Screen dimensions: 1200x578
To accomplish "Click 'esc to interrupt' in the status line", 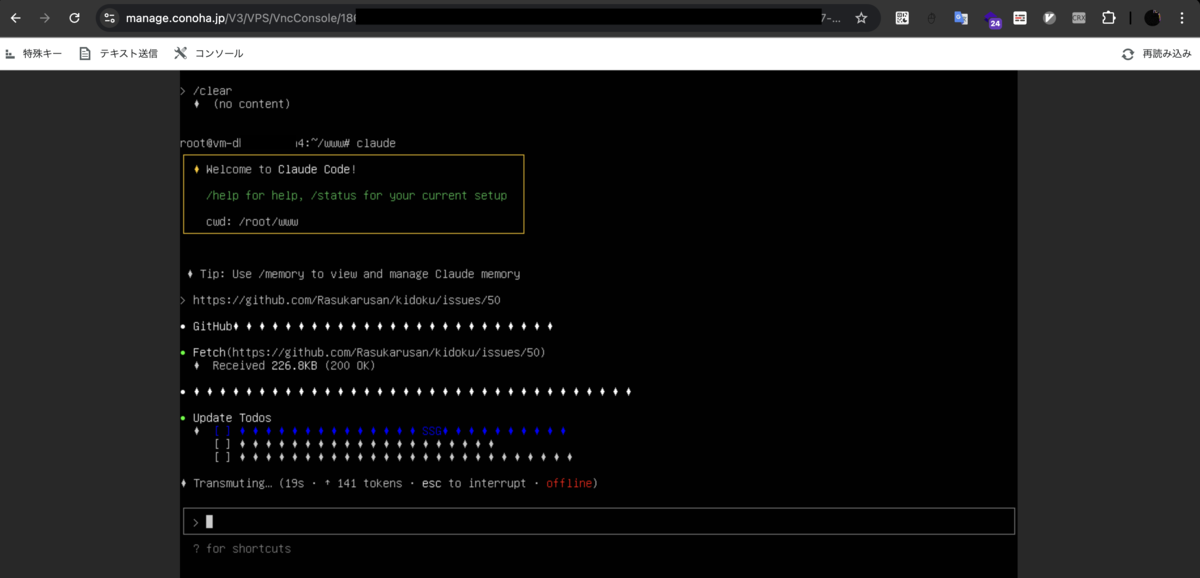I will (475, 483).
